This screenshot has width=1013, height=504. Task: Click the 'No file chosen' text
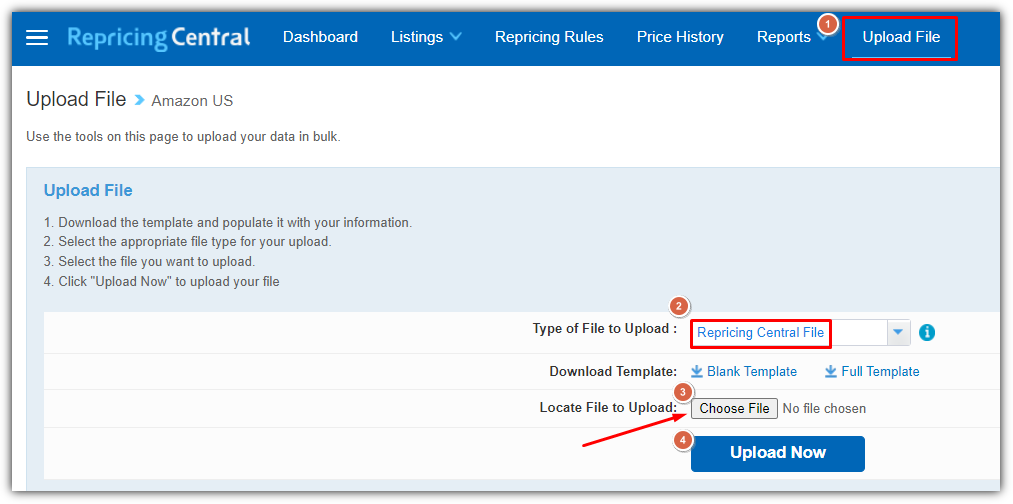point(824,408)
